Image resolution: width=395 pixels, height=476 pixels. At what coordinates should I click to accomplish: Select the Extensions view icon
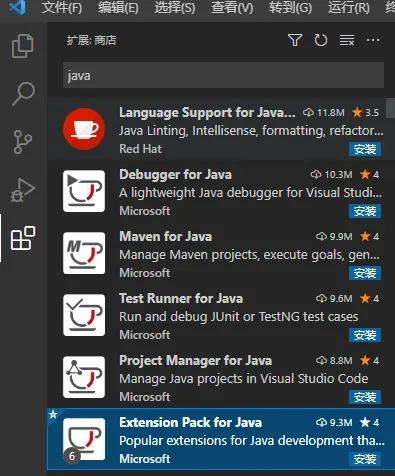click(23, 238)
